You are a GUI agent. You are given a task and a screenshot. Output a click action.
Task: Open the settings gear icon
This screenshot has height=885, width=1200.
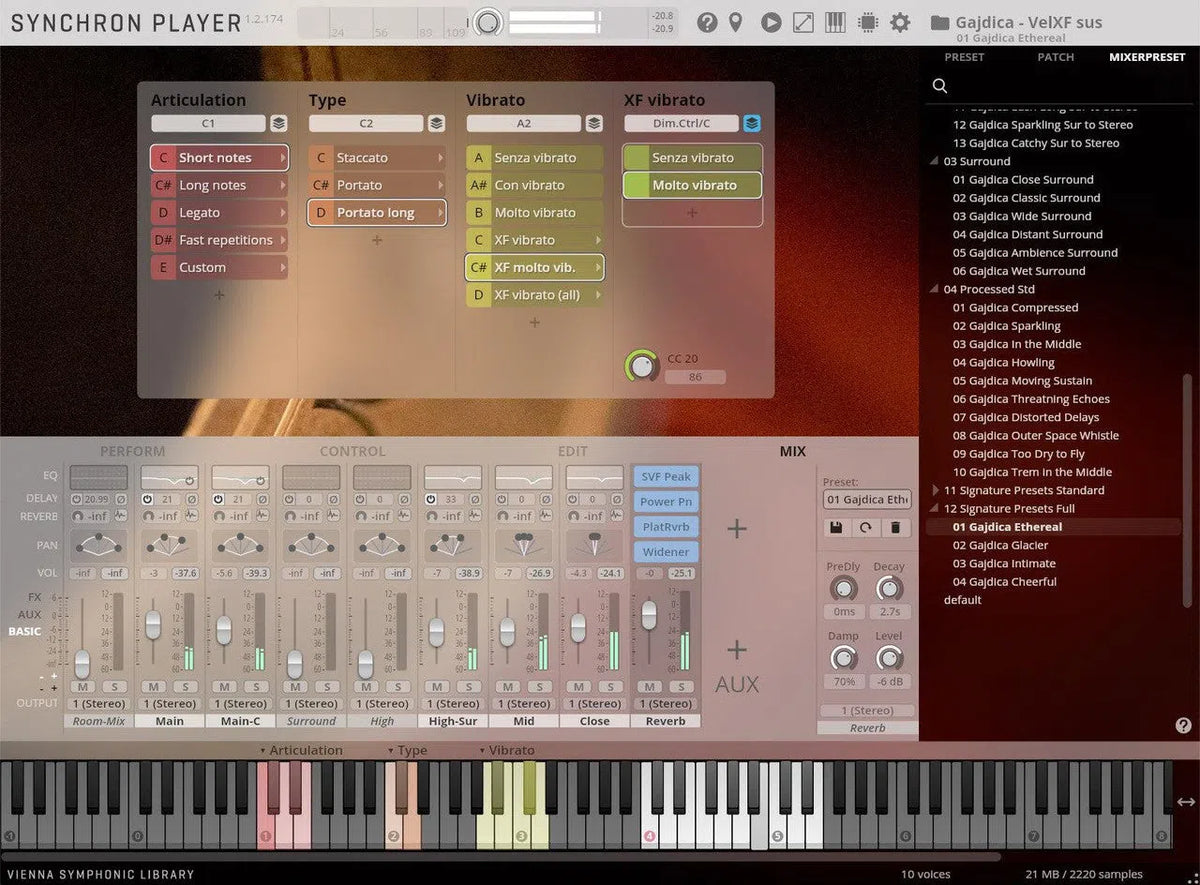(900, 22)
